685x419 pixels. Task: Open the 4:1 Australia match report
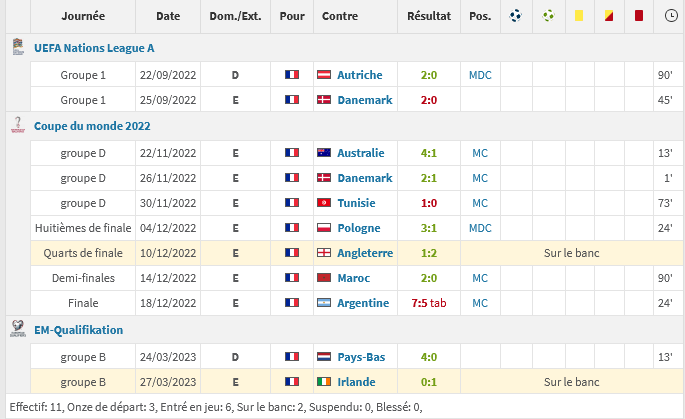pyautogui.click(x=428, y=153)
